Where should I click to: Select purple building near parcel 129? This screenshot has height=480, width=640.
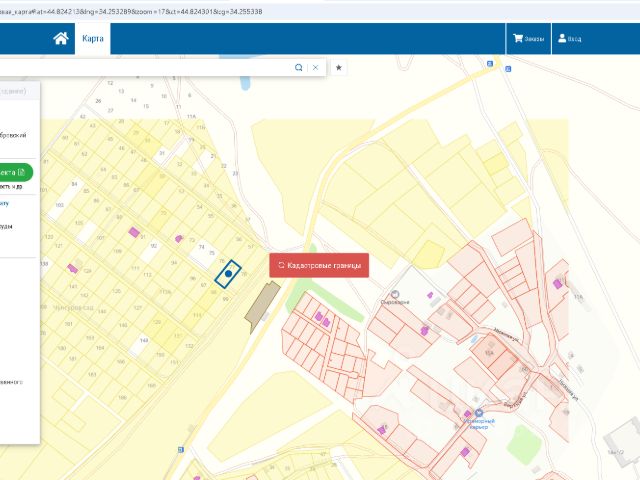click(72, 268)
